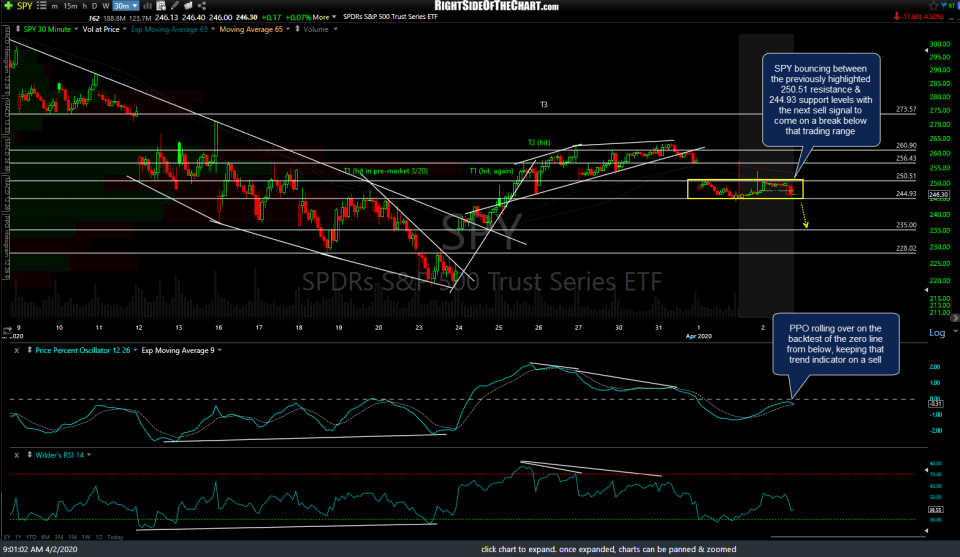Select the D daily timeframe
The height and width of the screenshot is (557, 960).
(94, 6)
